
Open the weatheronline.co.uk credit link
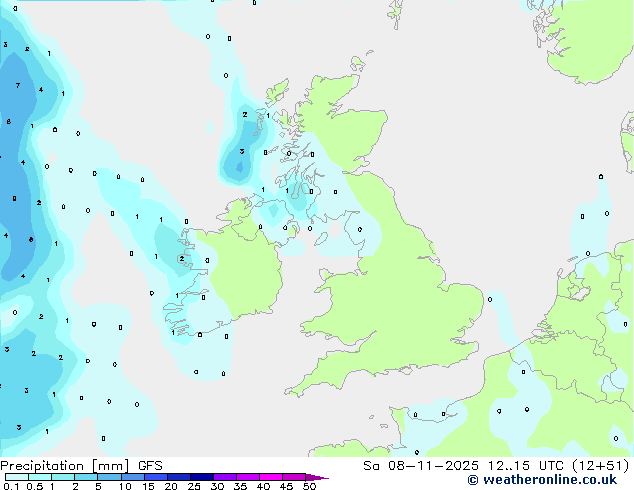542,480
